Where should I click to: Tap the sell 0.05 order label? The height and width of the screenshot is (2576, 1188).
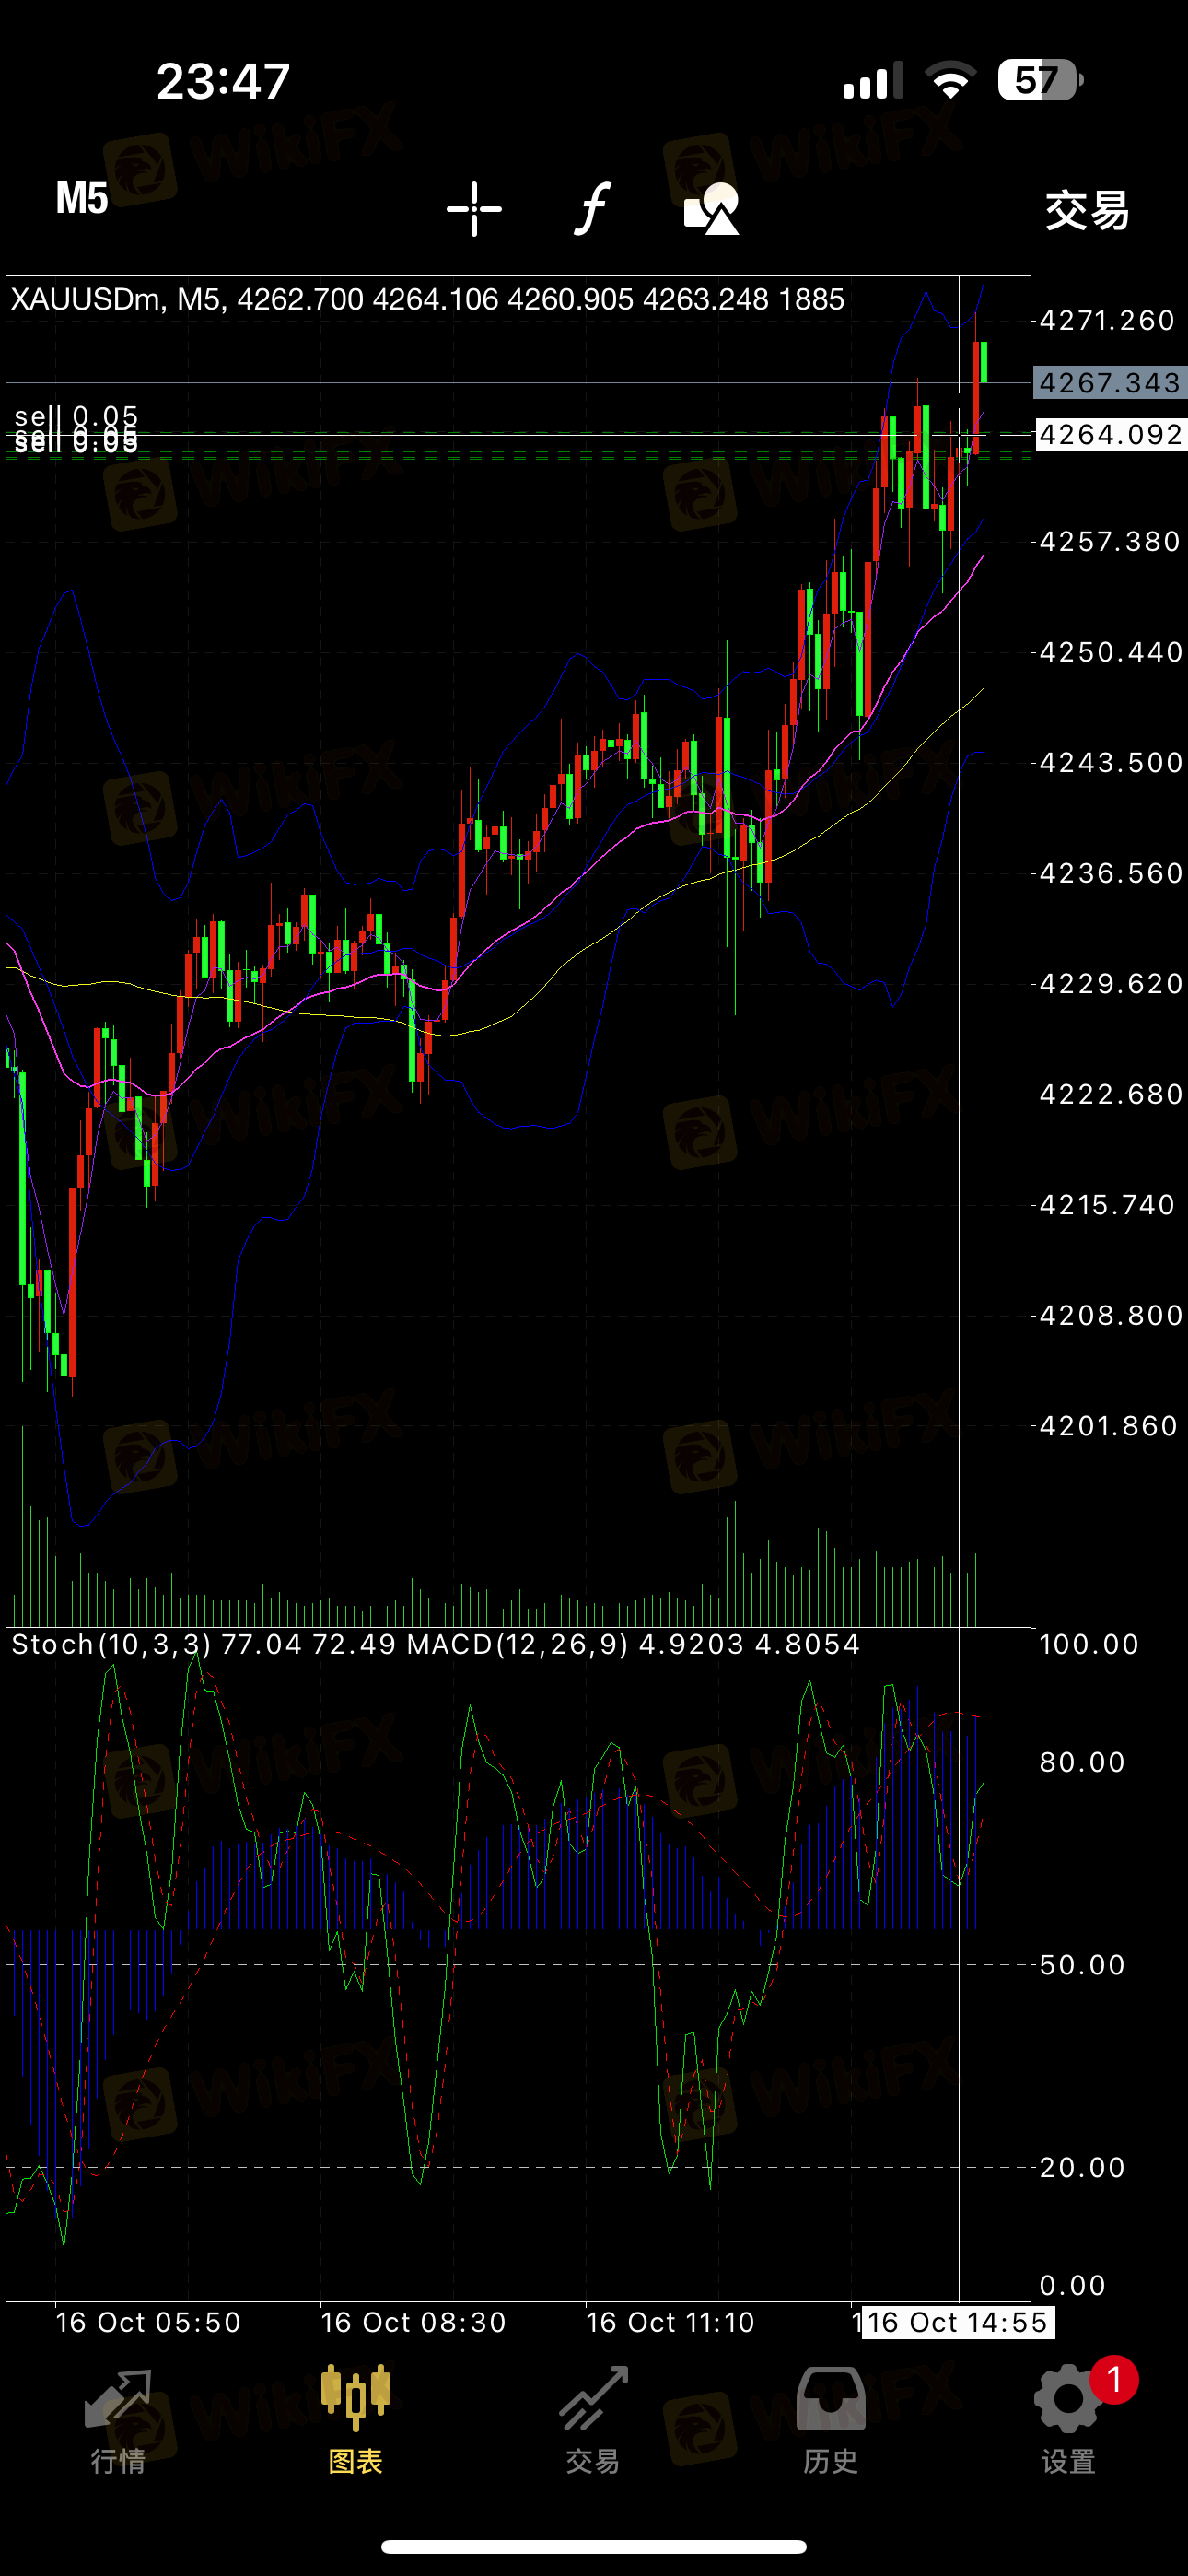pos(76,416)
